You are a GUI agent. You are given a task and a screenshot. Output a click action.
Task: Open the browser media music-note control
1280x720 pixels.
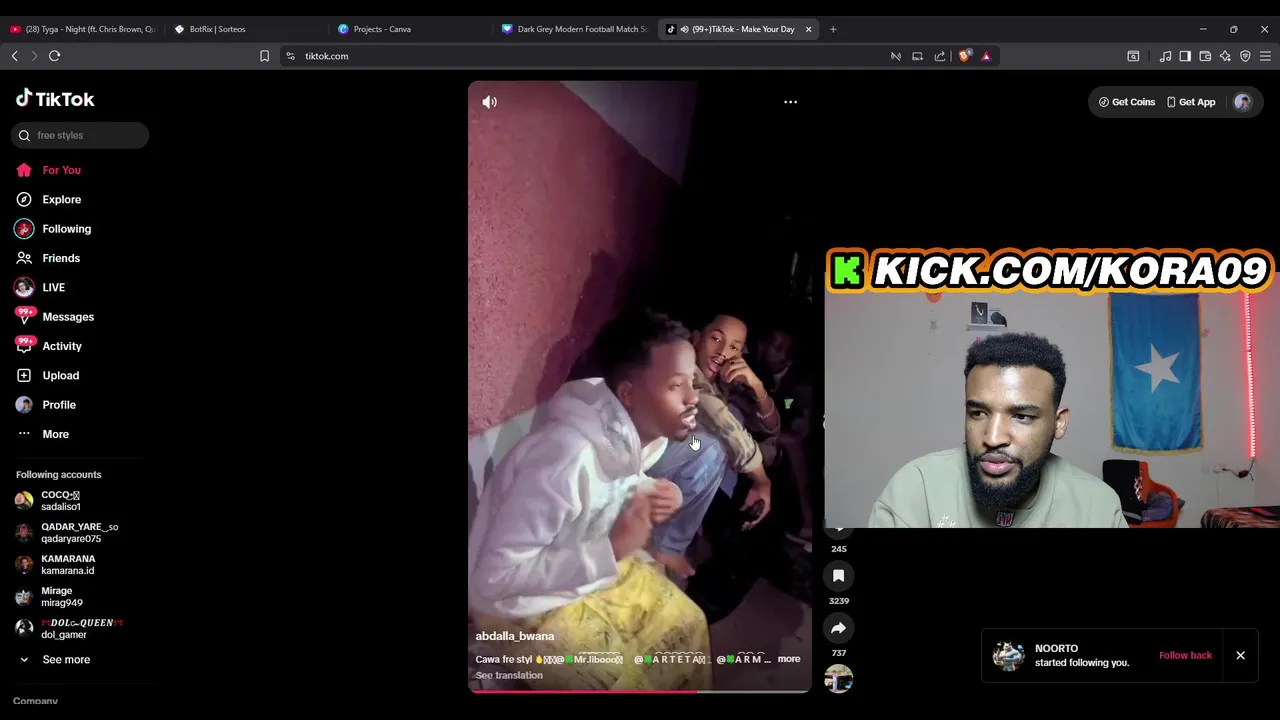pos(1165,56)
